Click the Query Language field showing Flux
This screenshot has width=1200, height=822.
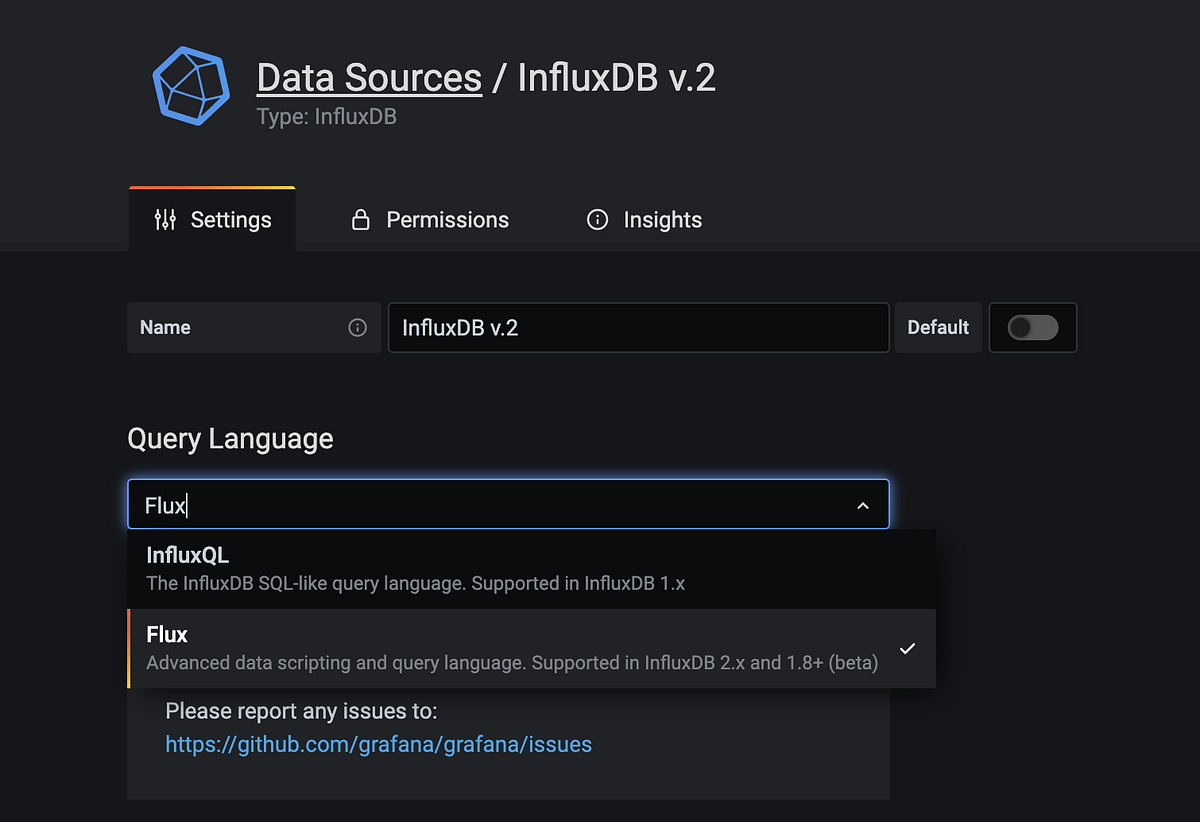click(490, 506)
